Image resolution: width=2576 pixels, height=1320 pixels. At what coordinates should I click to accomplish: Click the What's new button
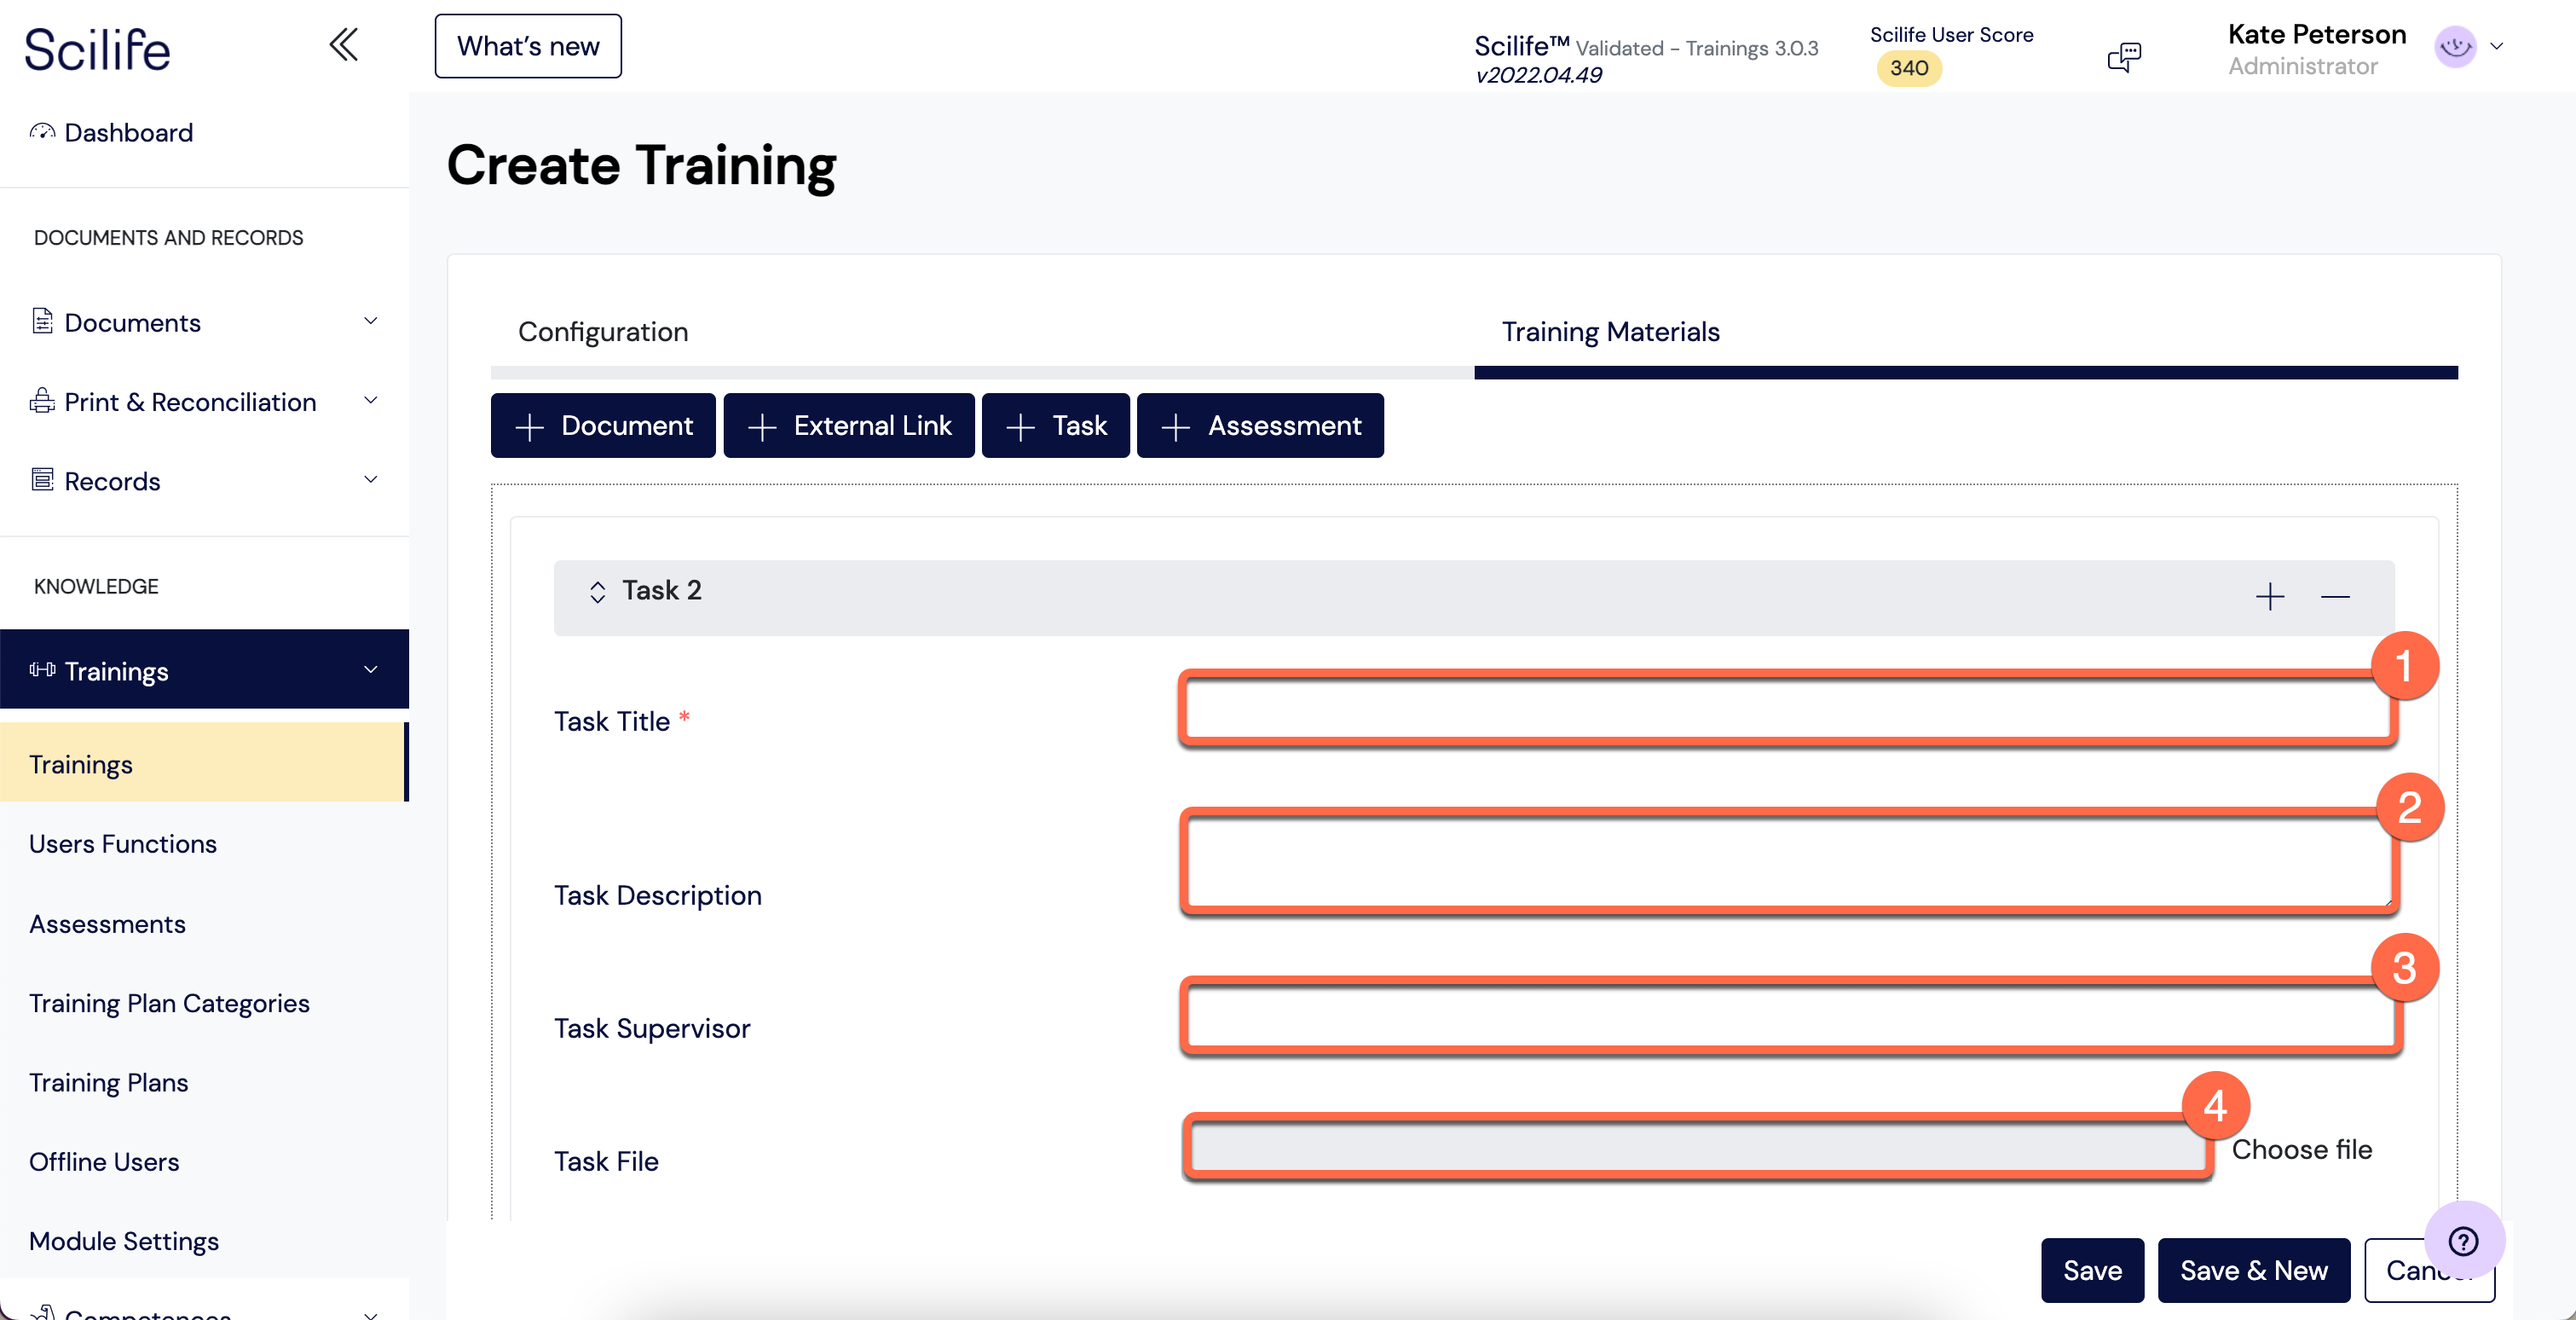[528, 46]
